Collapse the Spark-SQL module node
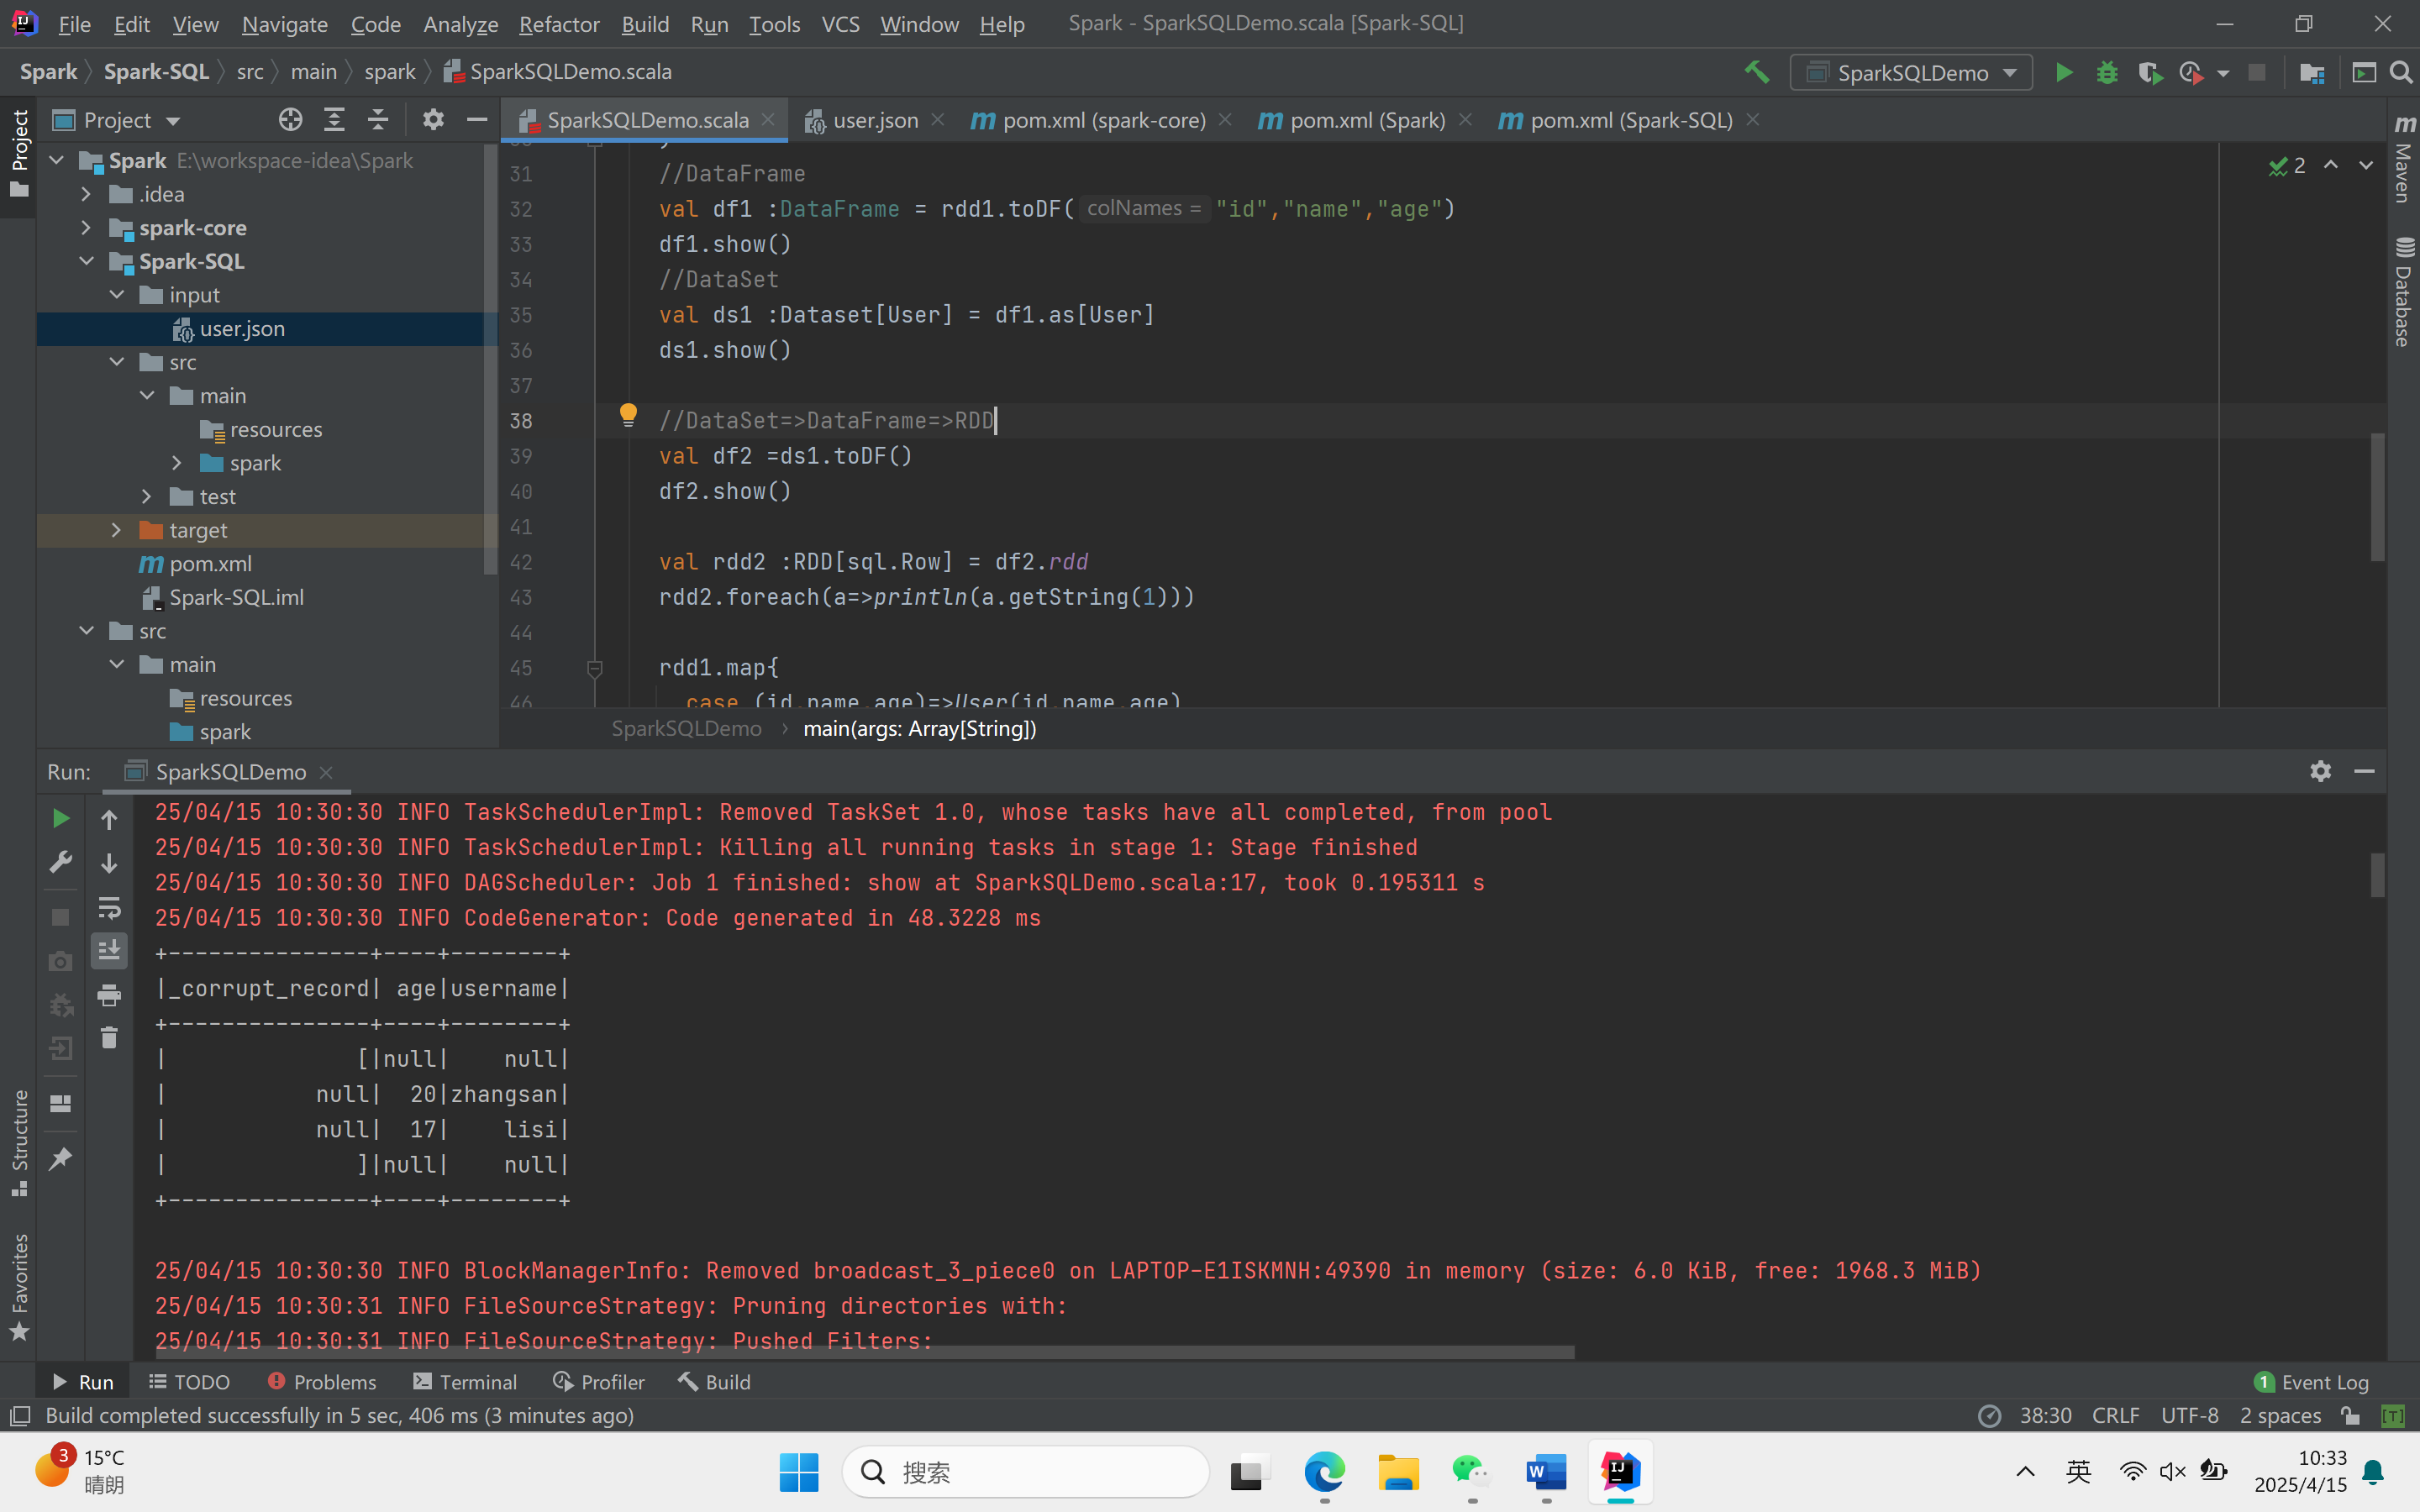2420x1512 pixels. click(86, 262)
